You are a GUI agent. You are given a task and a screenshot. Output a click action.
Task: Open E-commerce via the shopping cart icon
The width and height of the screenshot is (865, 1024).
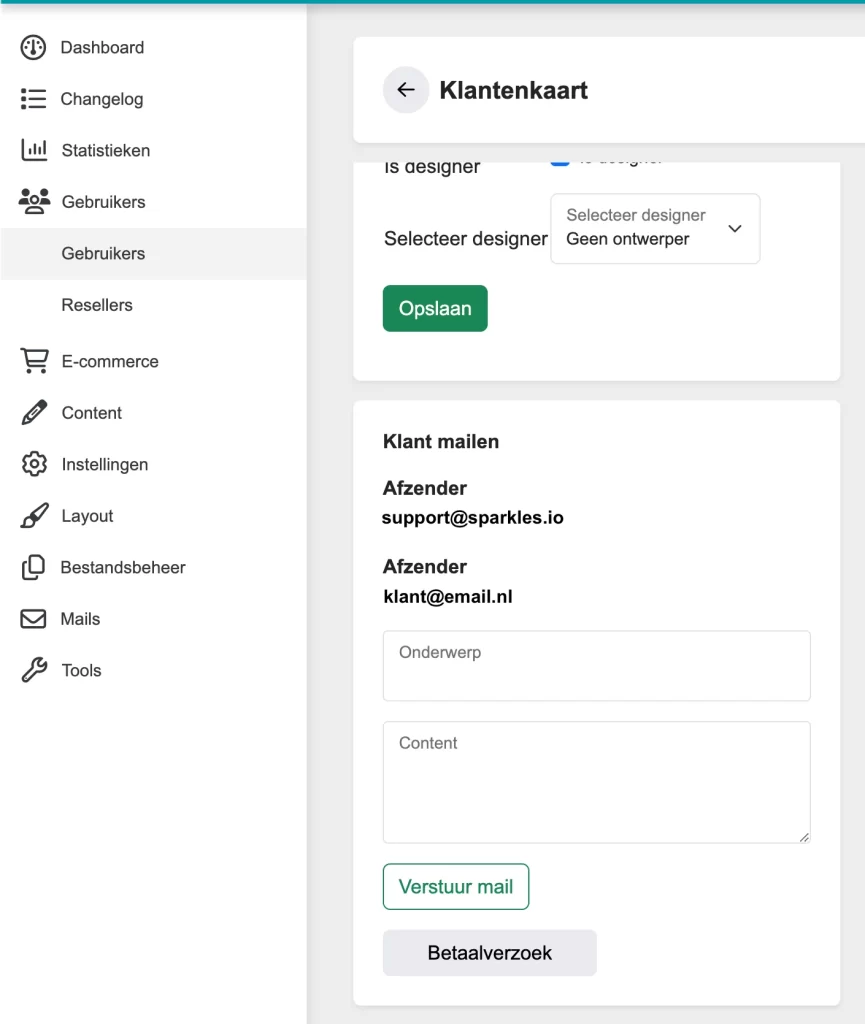point(33,361)
